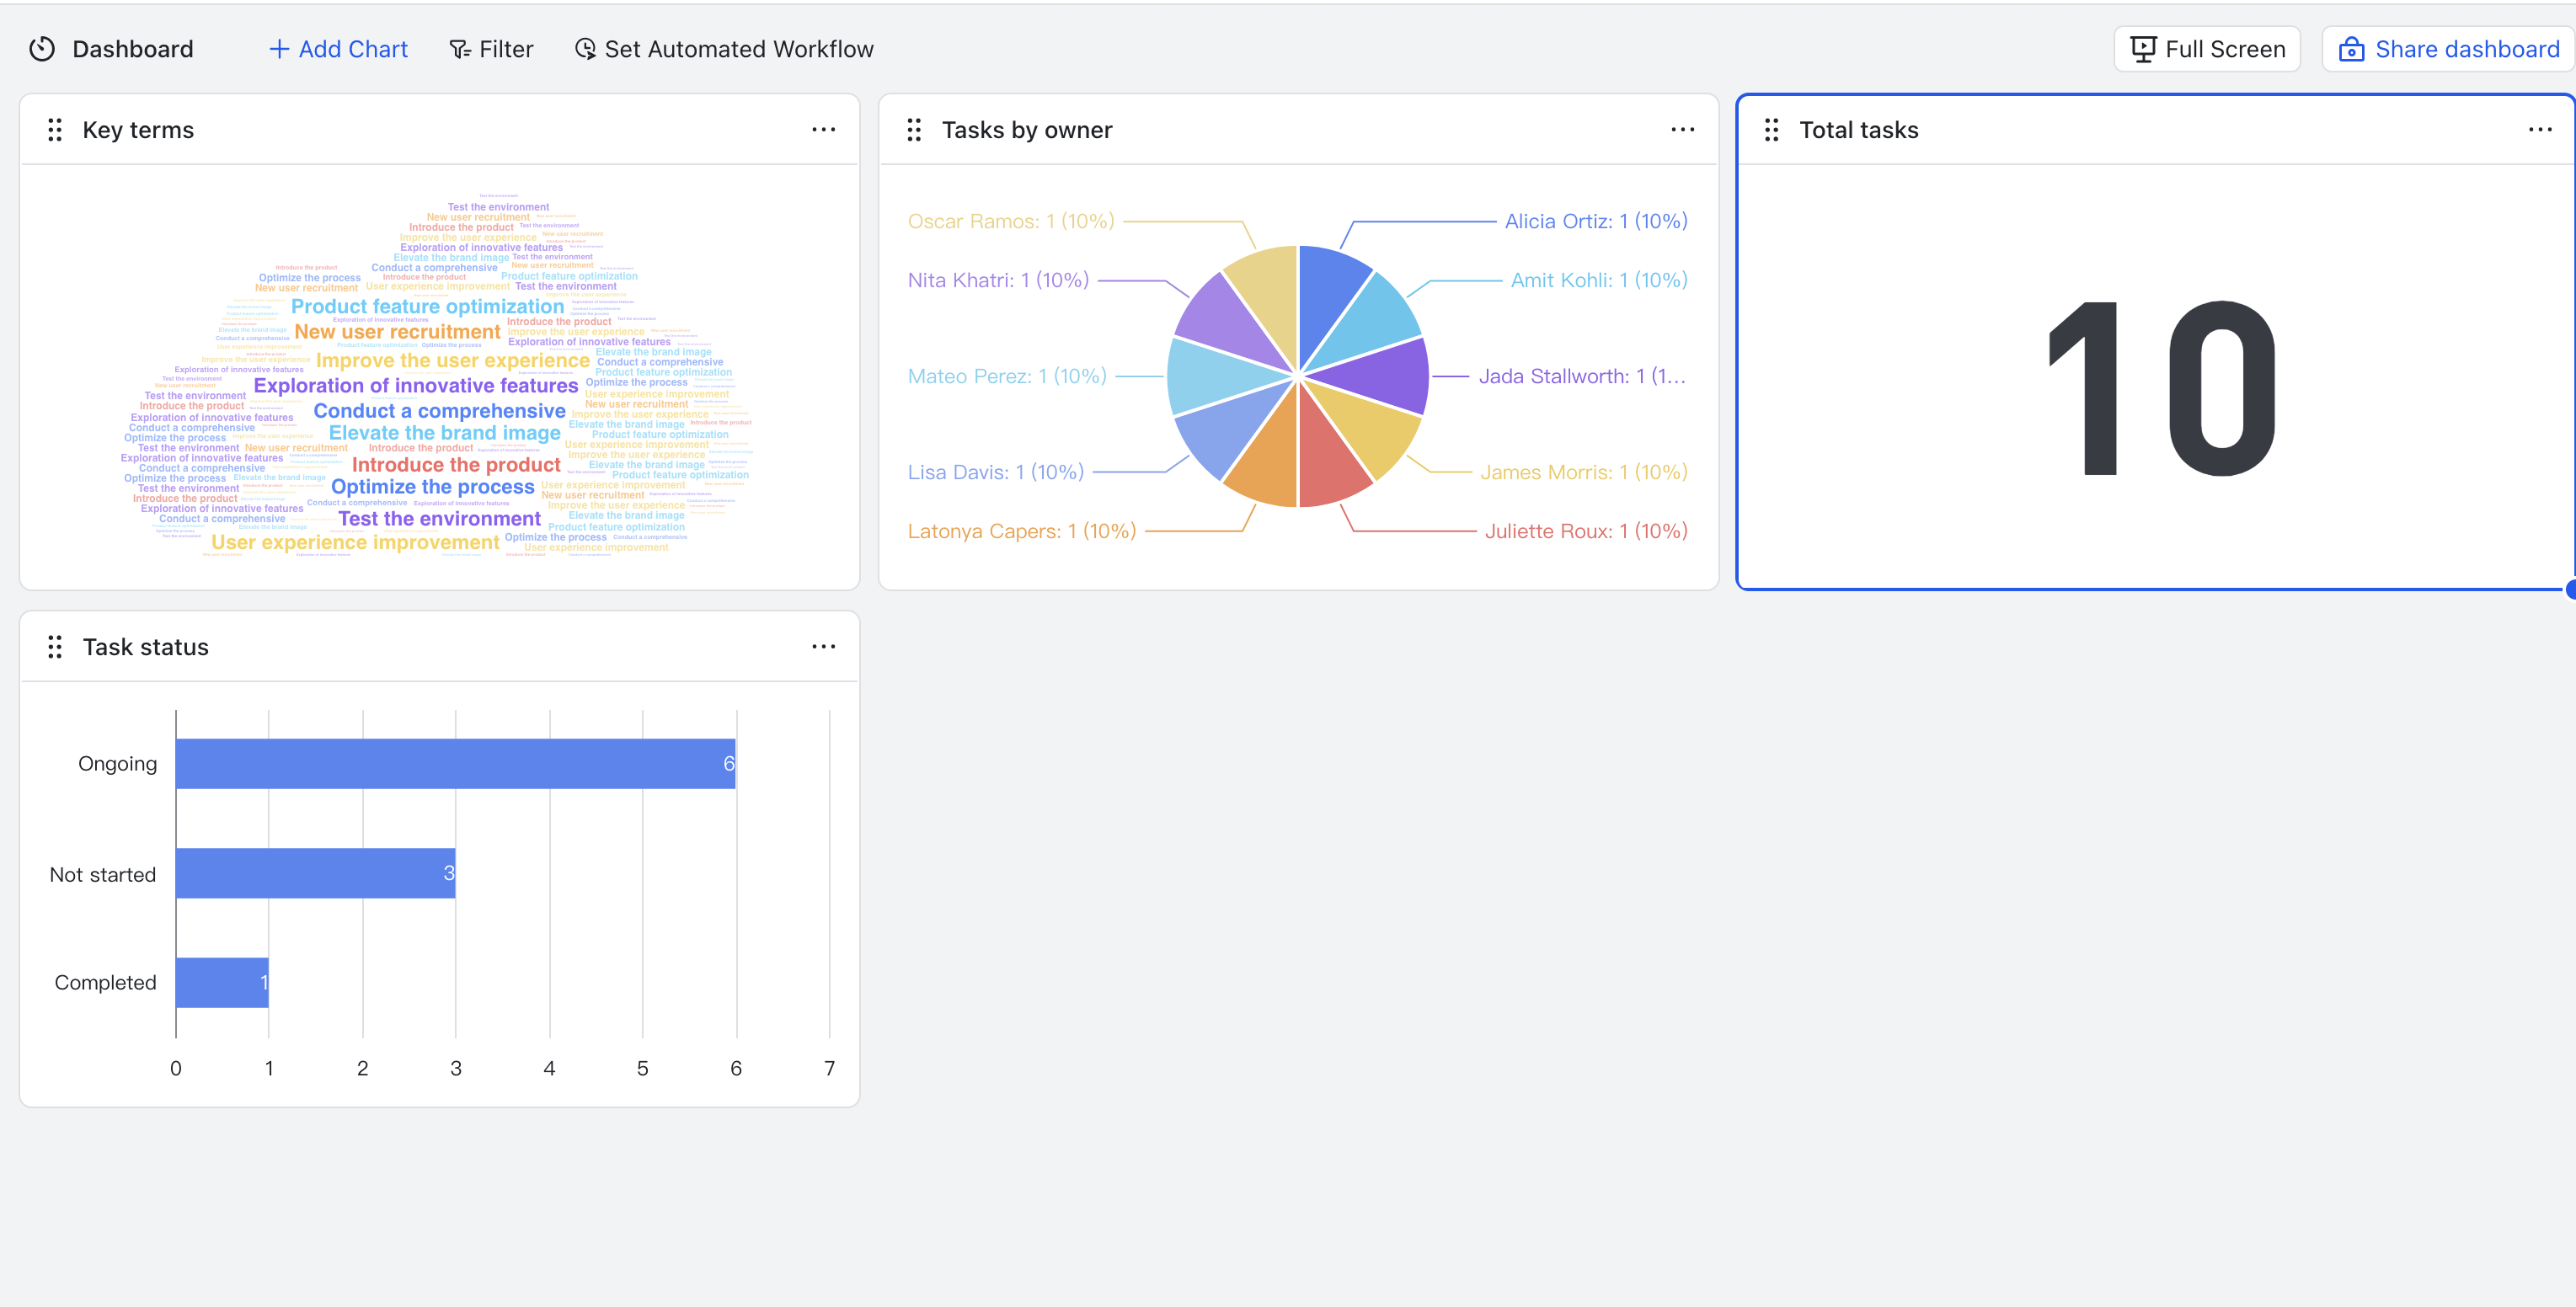Click Tasks by owner drag handle icon

click(913, 130)
